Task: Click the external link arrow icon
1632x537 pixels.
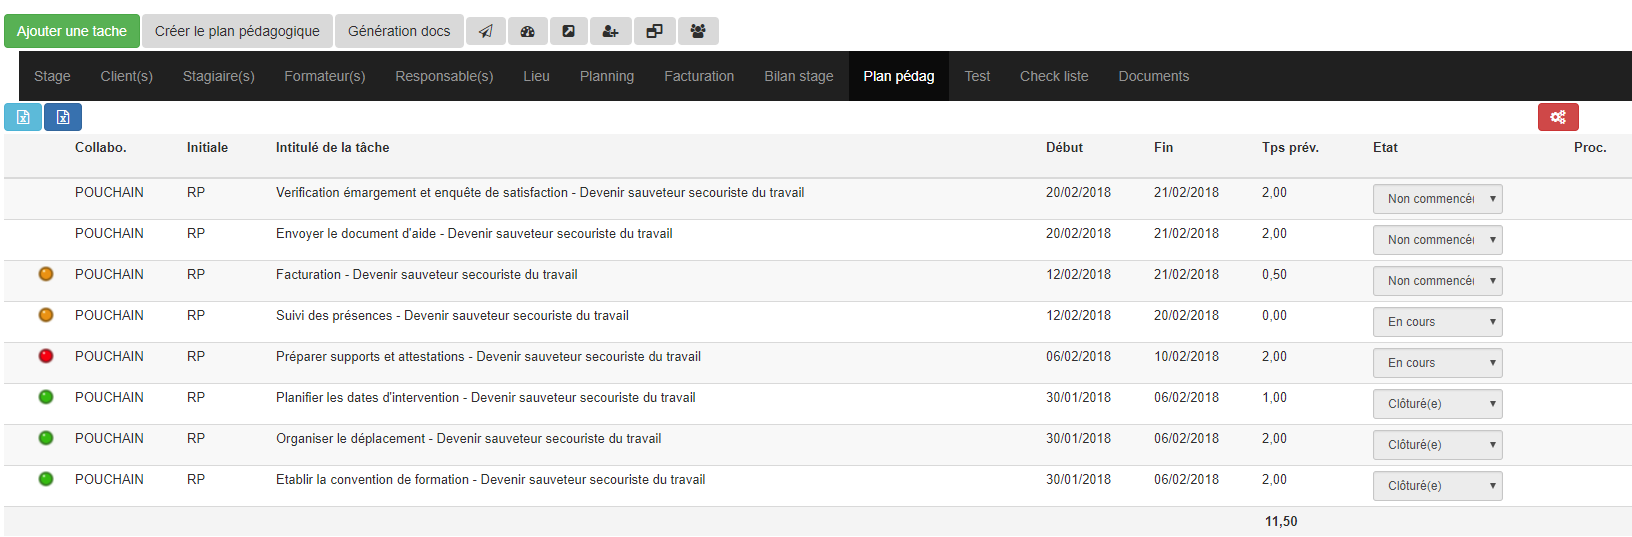Action: (x=568, y=31)
